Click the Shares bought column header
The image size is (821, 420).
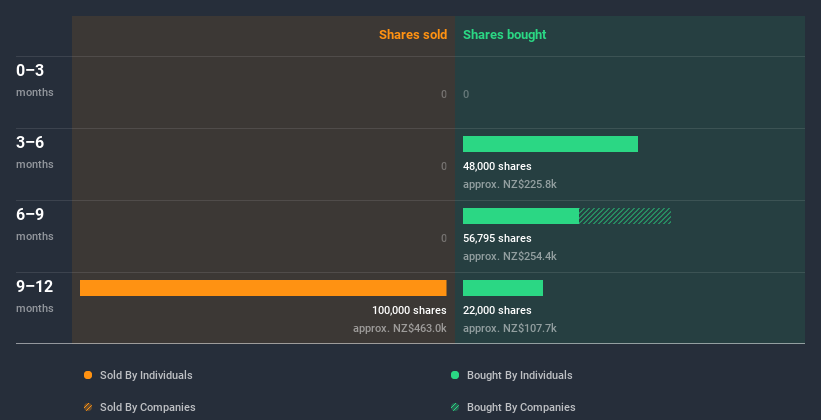[504, 35]
